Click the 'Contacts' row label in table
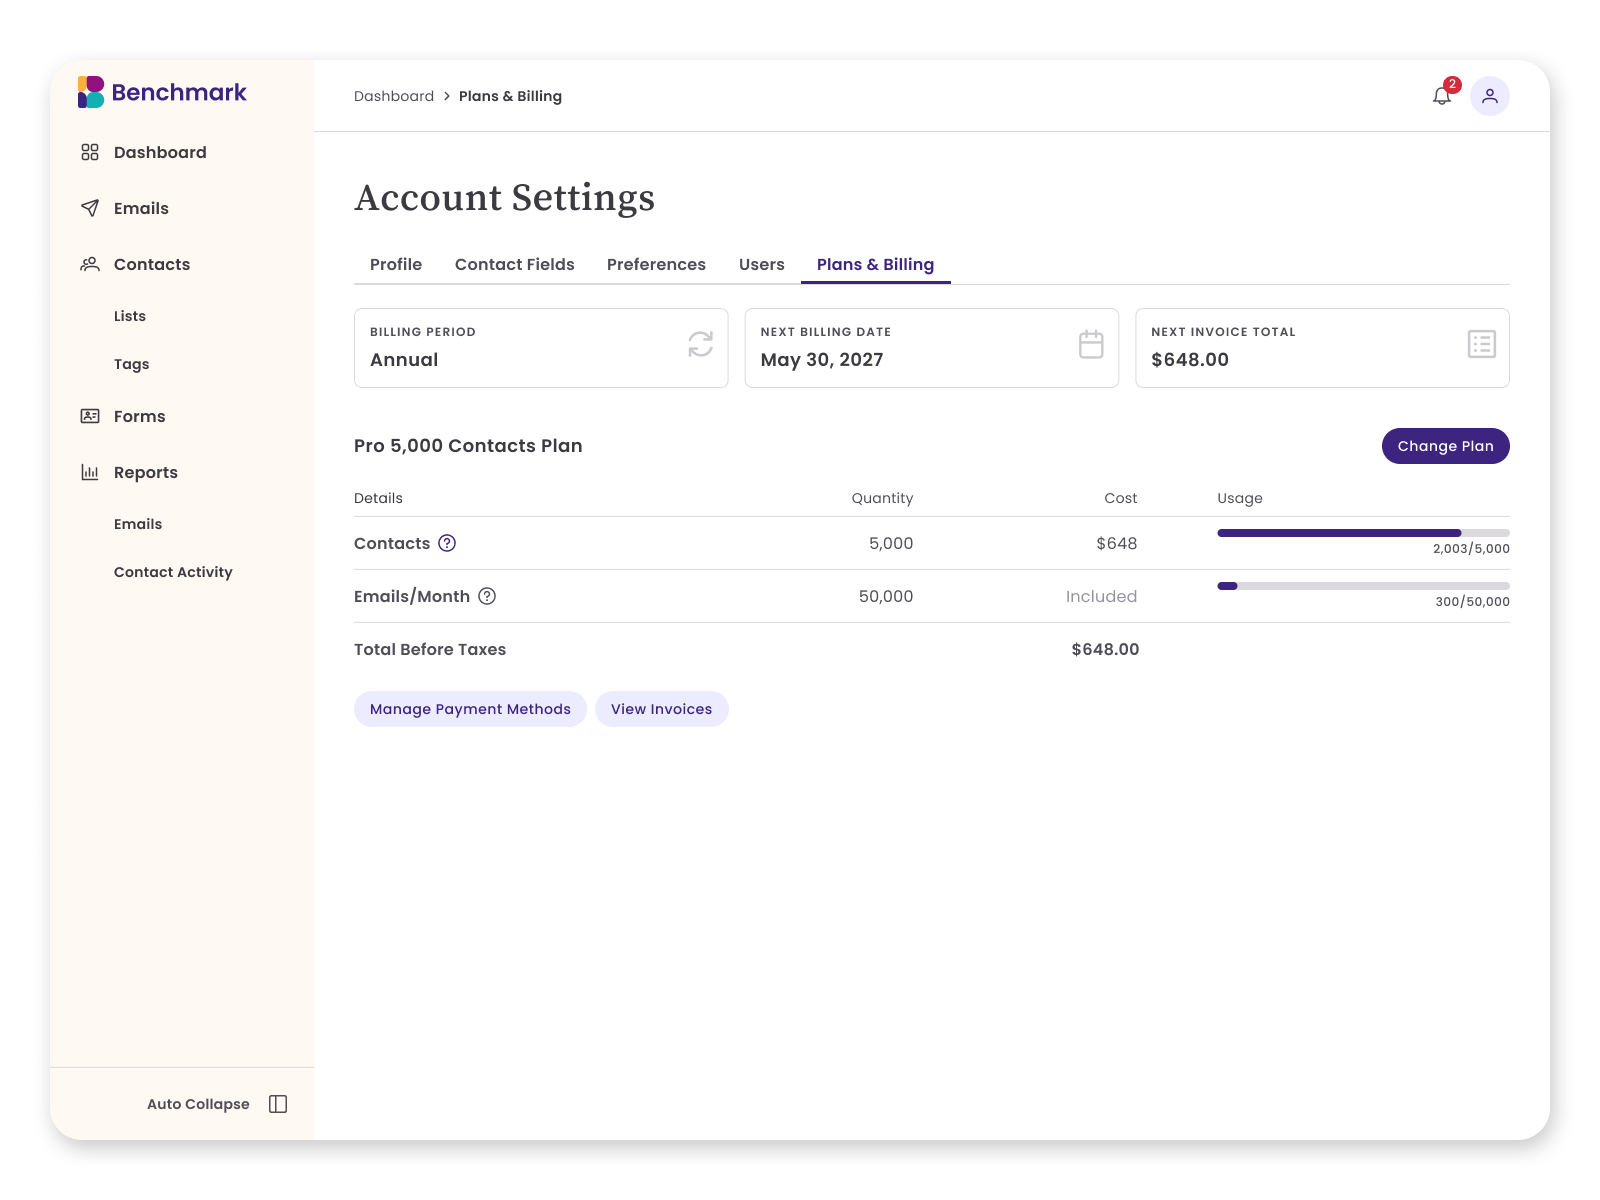Image resolution: width=1600 pixels, height=1200 pixels. pyautogui.click(x=392, y=543)
